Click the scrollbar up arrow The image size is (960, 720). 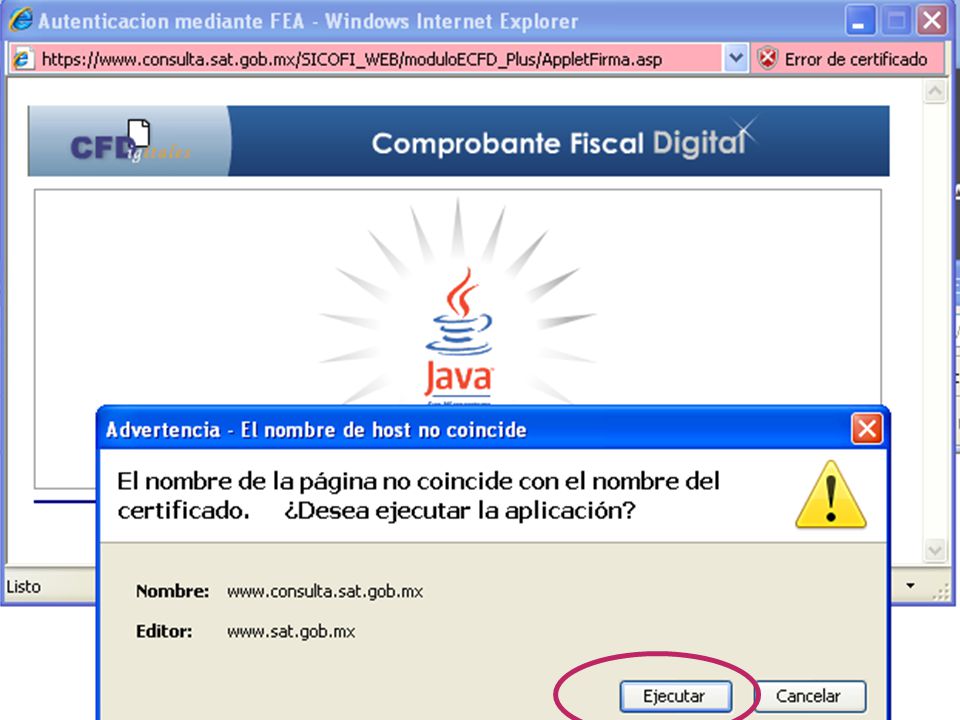[935, 92]
